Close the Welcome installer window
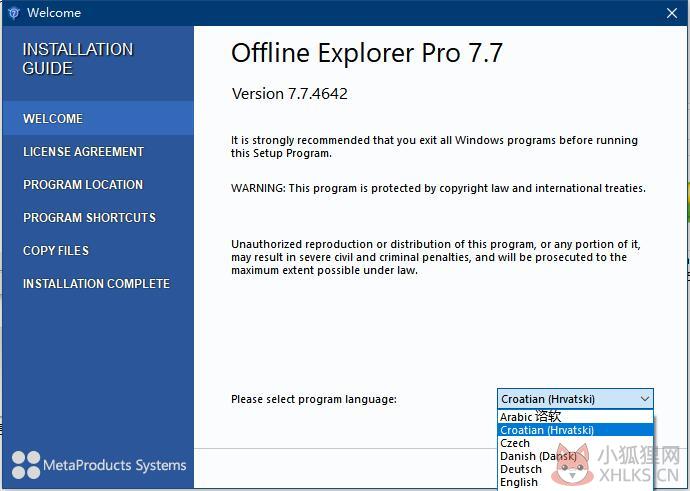The image size is (690, 491). (x=672, y=13)
